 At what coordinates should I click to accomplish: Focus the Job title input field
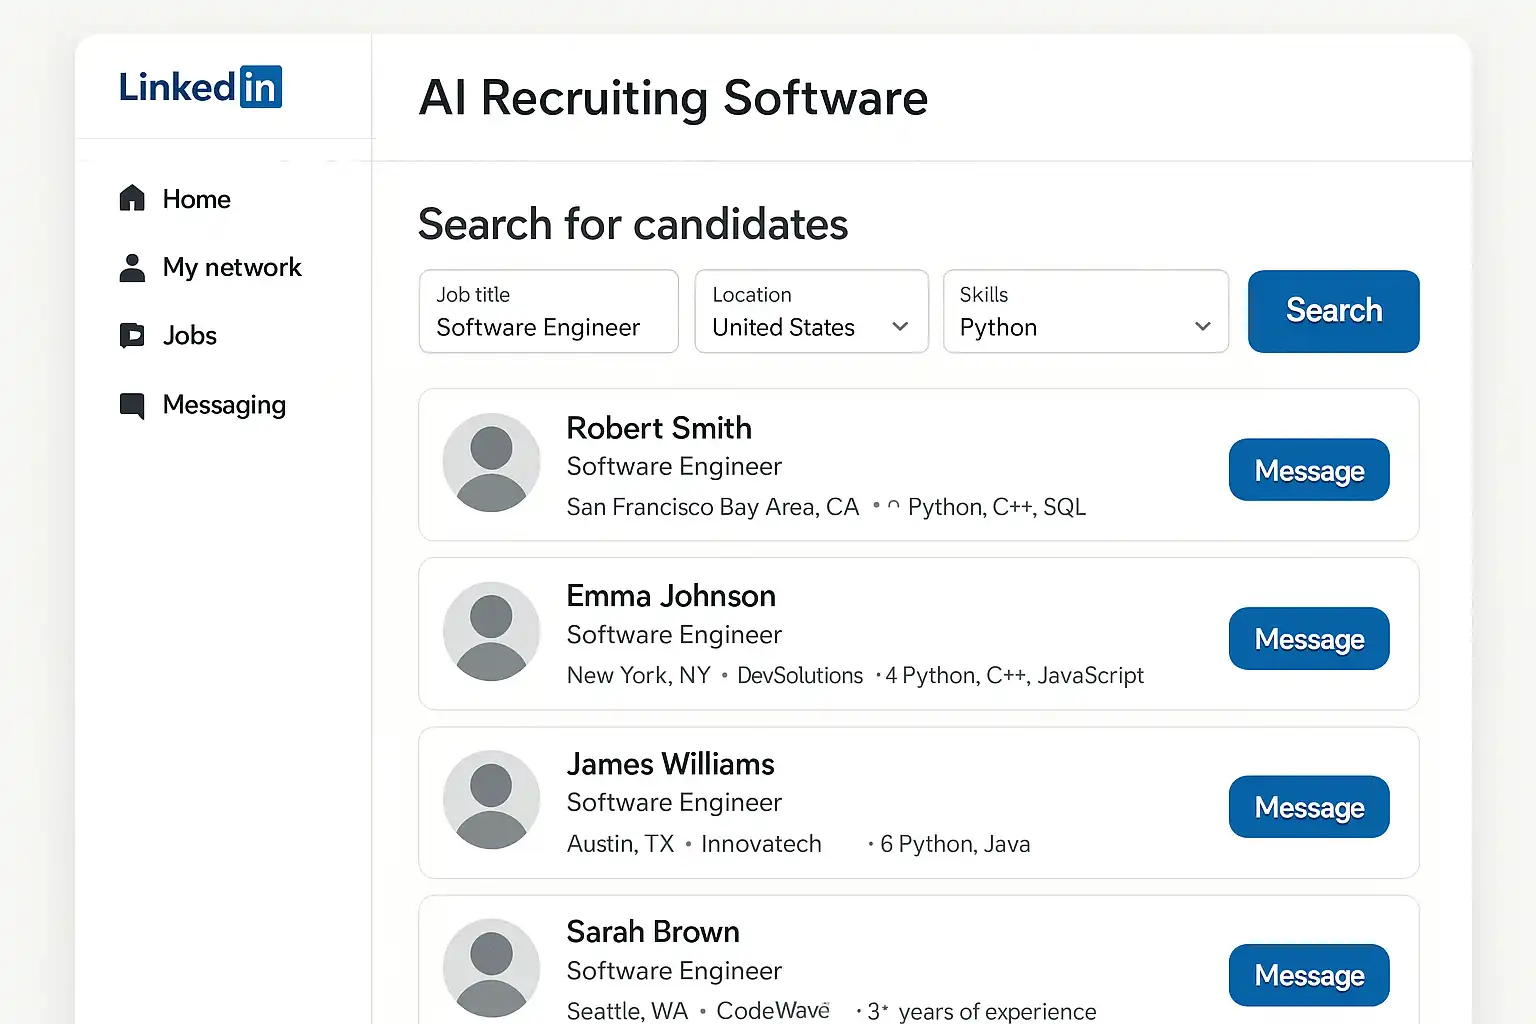click(548, 312)
